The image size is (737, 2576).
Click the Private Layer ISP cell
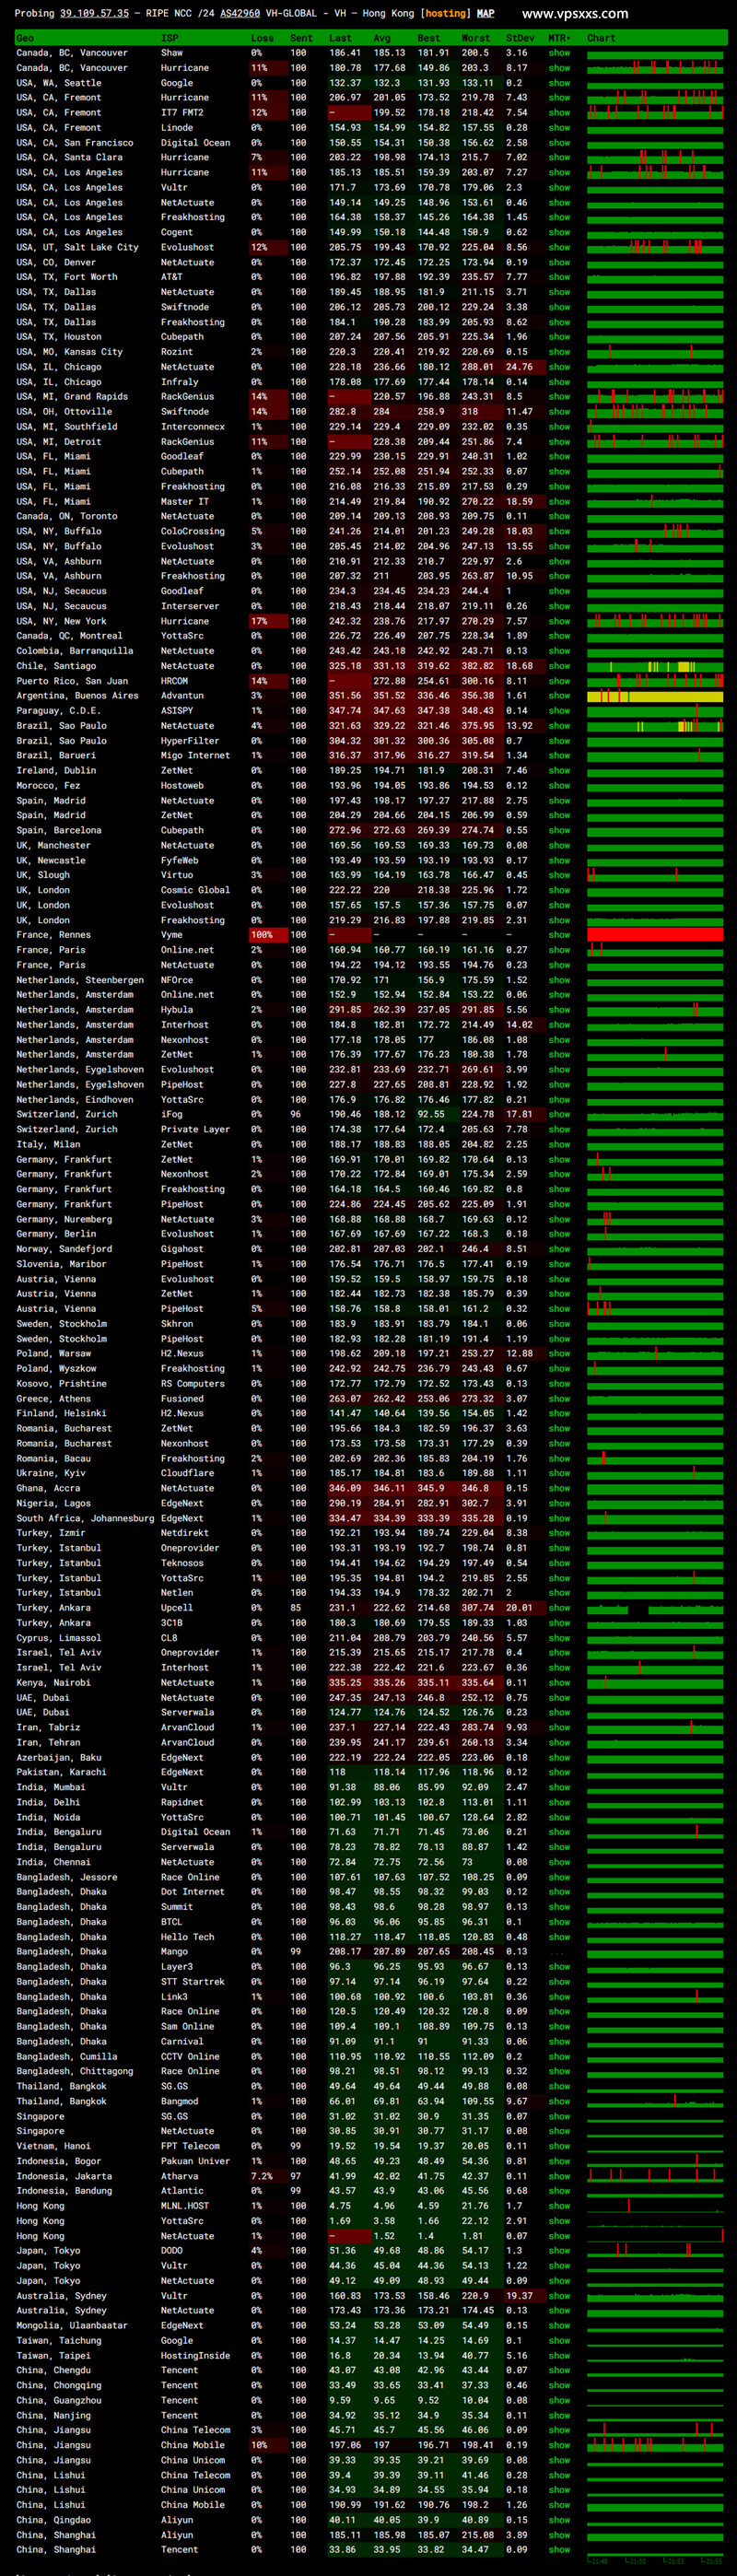tap(195, 1130)
